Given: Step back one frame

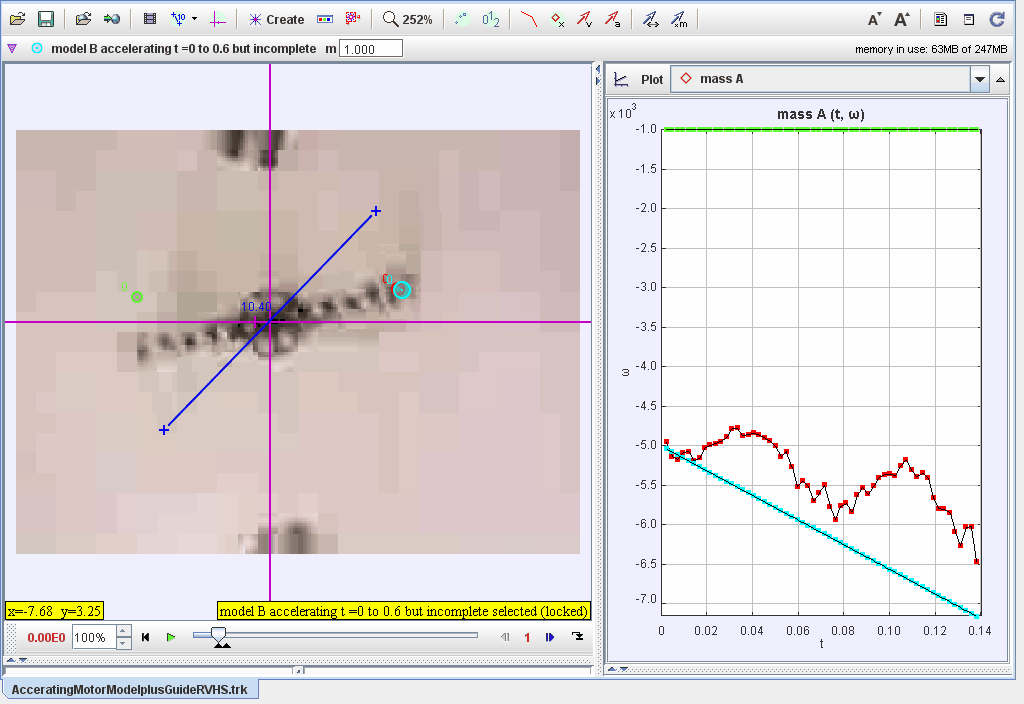Looking at the screenshot, I should click(505, 637).
